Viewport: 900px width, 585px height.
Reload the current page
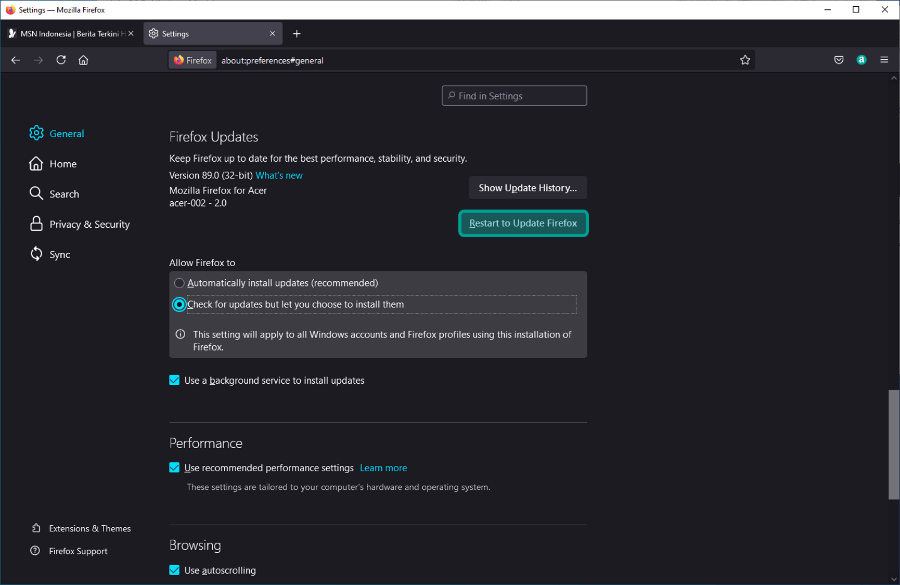(x=61, y=60)
